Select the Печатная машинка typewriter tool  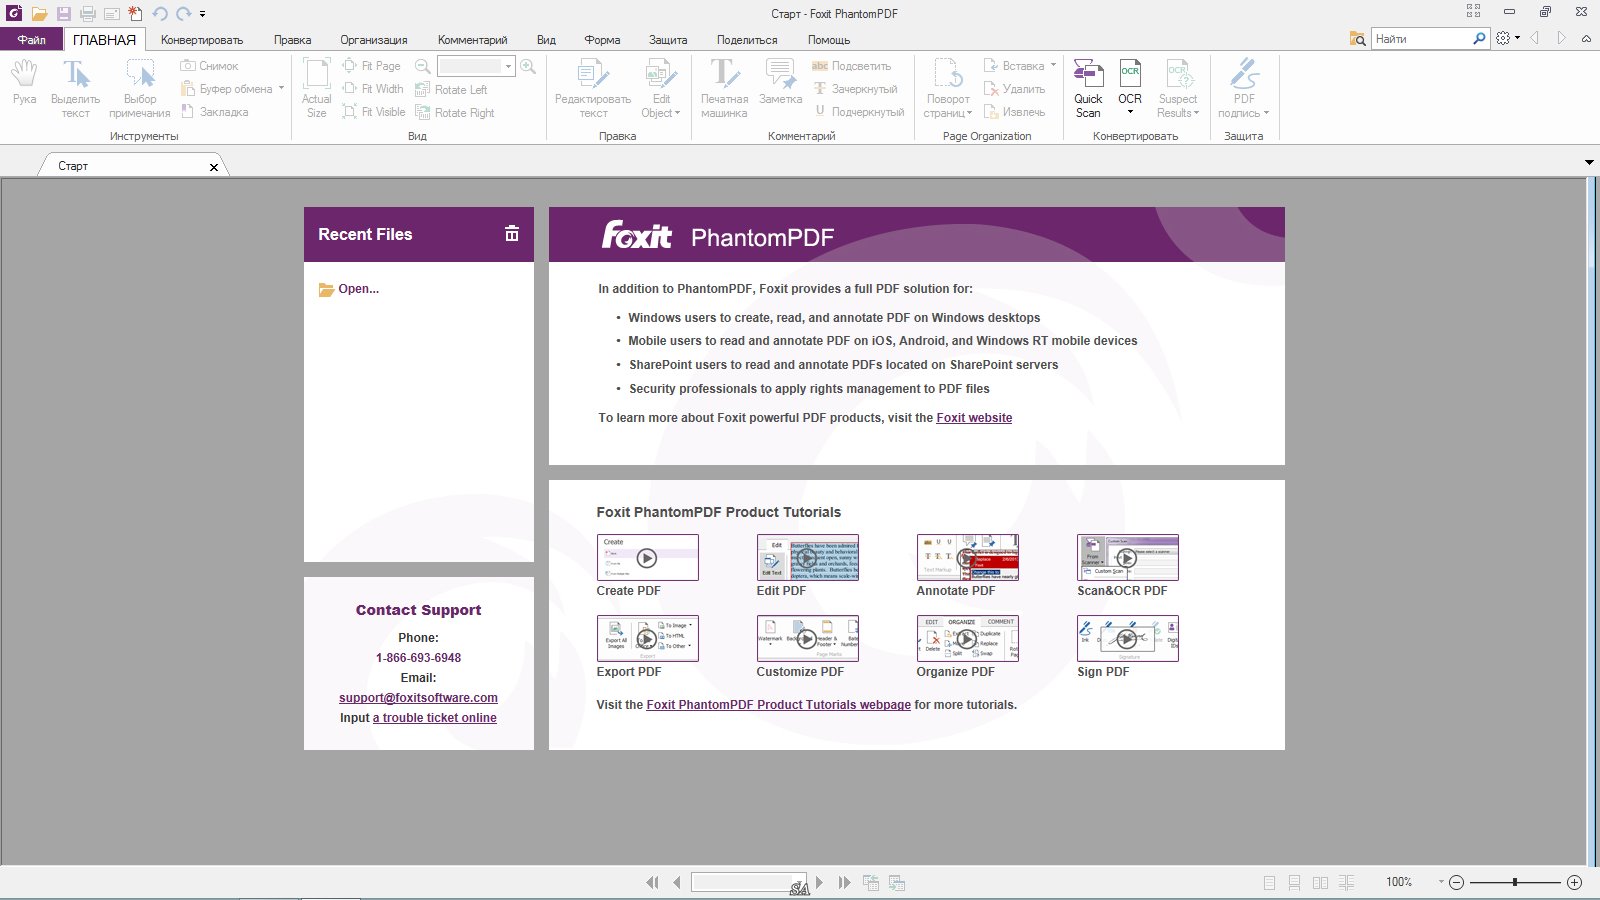[724, 89]
